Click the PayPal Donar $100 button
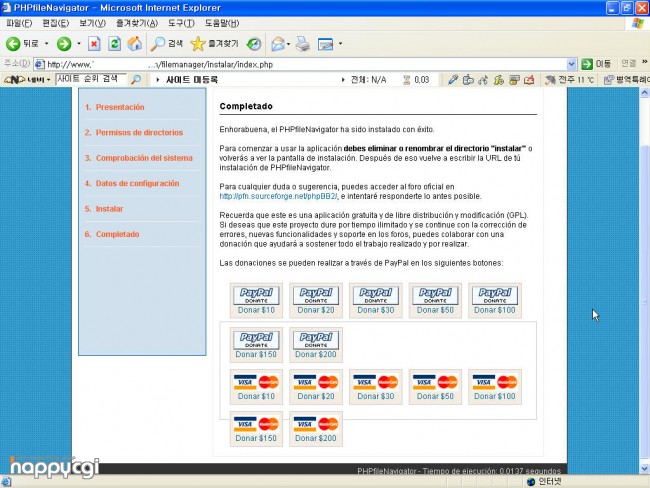 [495, 301]
